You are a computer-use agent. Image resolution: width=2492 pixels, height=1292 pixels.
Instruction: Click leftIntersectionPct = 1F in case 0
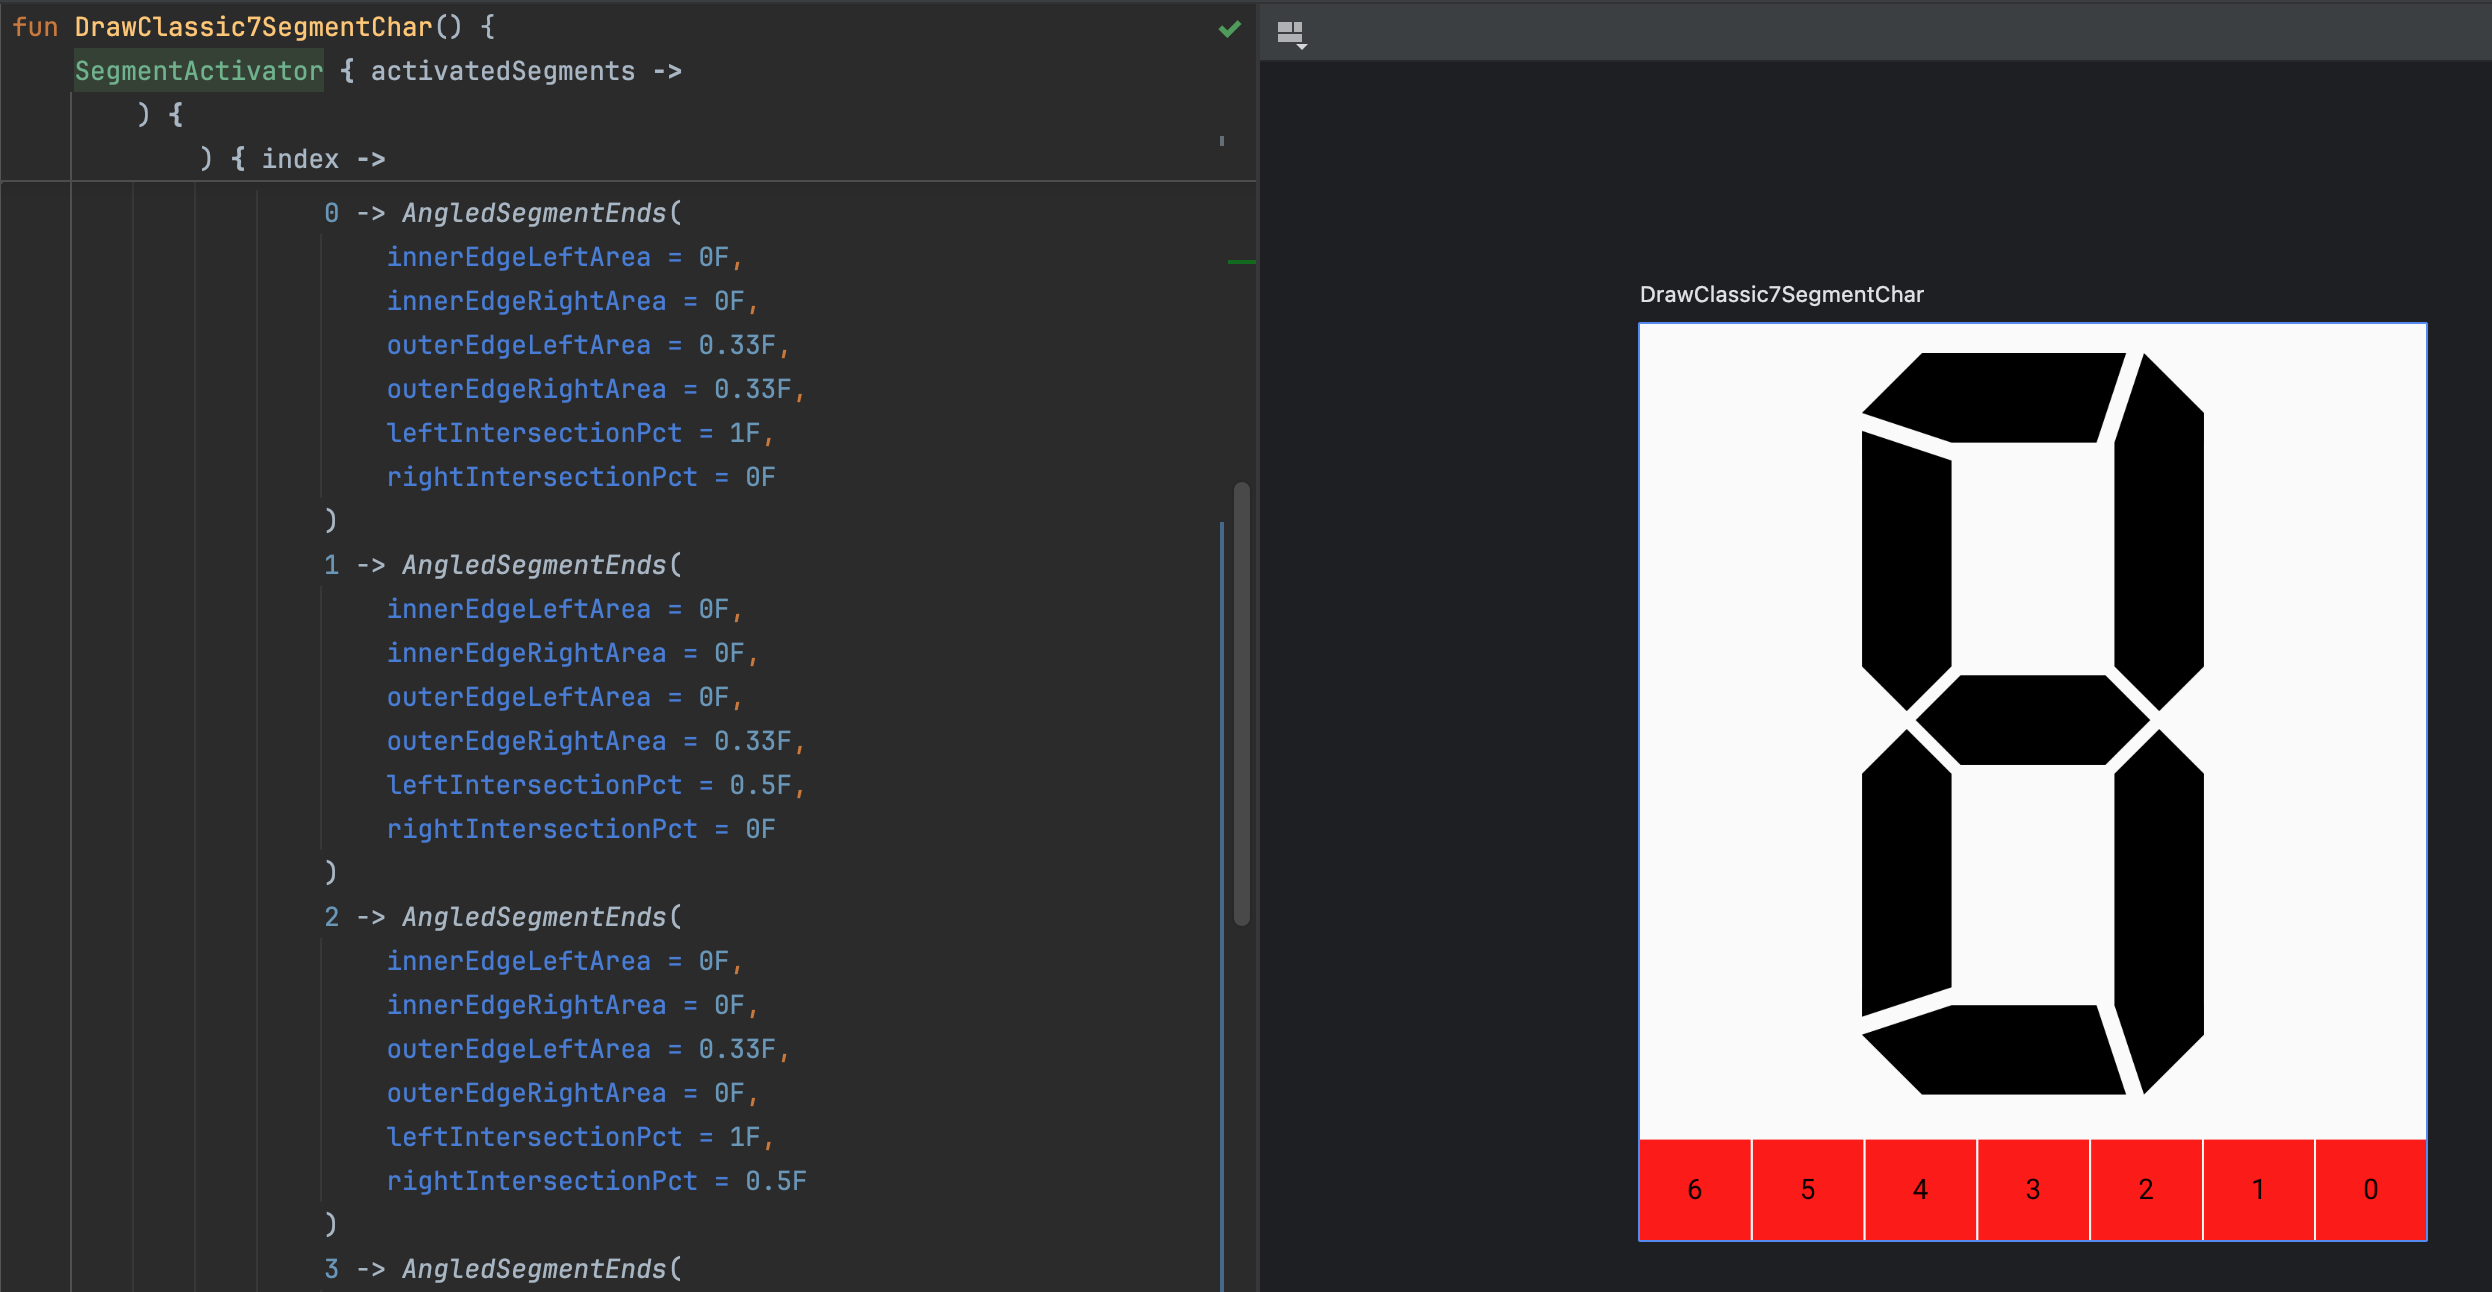pyautogui.click(x=574, y=433)
